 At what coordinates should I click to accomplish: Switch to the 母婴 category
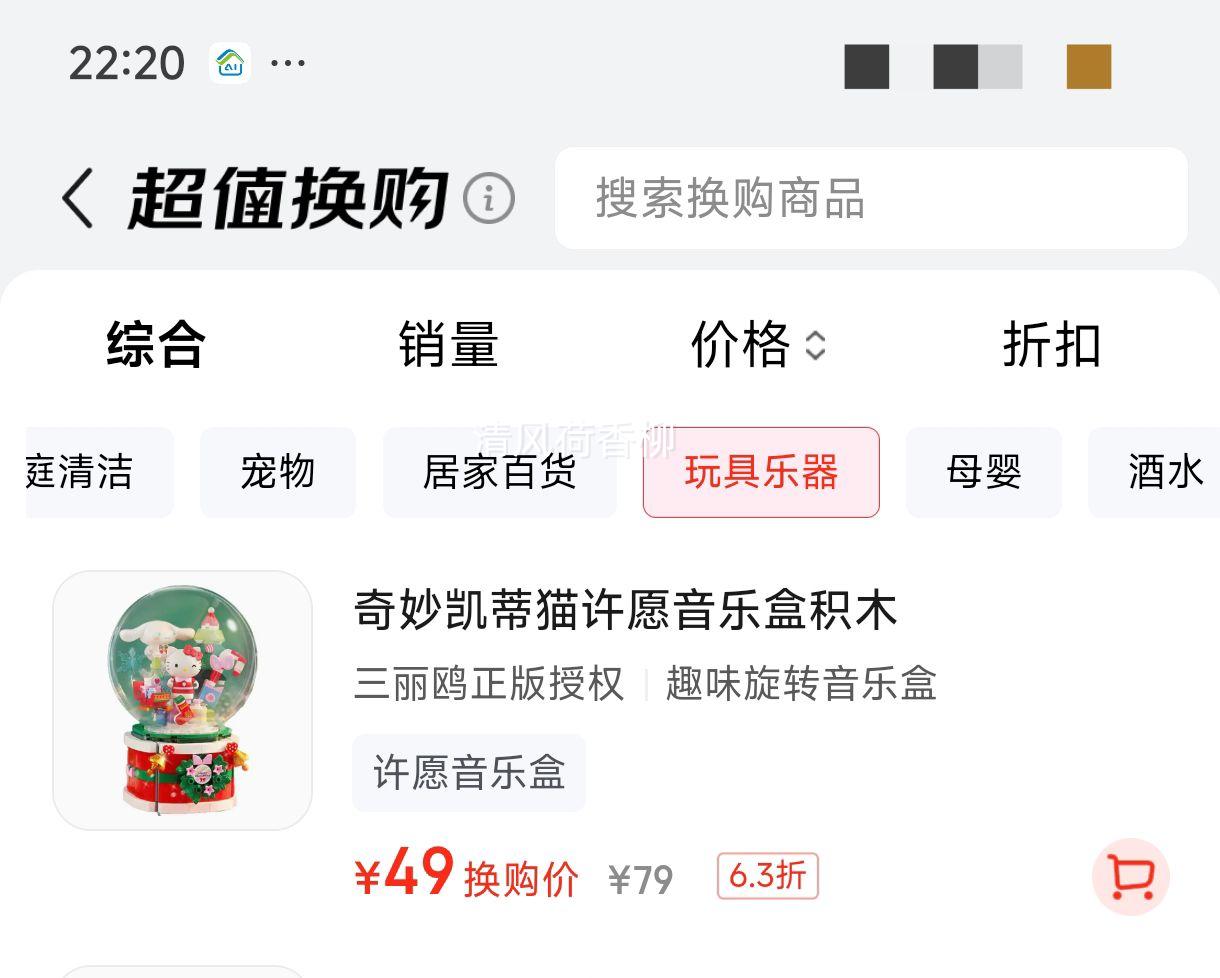click(x=984, y=472)
